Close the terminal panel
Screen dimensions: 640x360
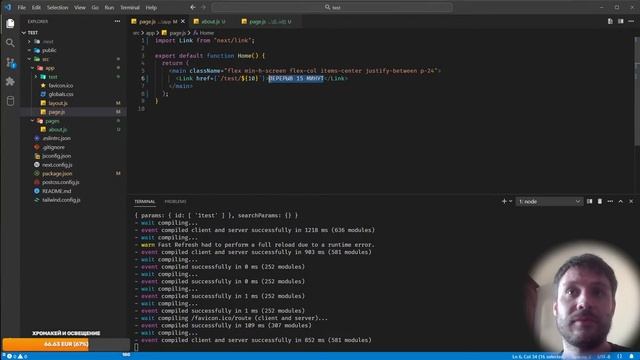click(631, 201)
